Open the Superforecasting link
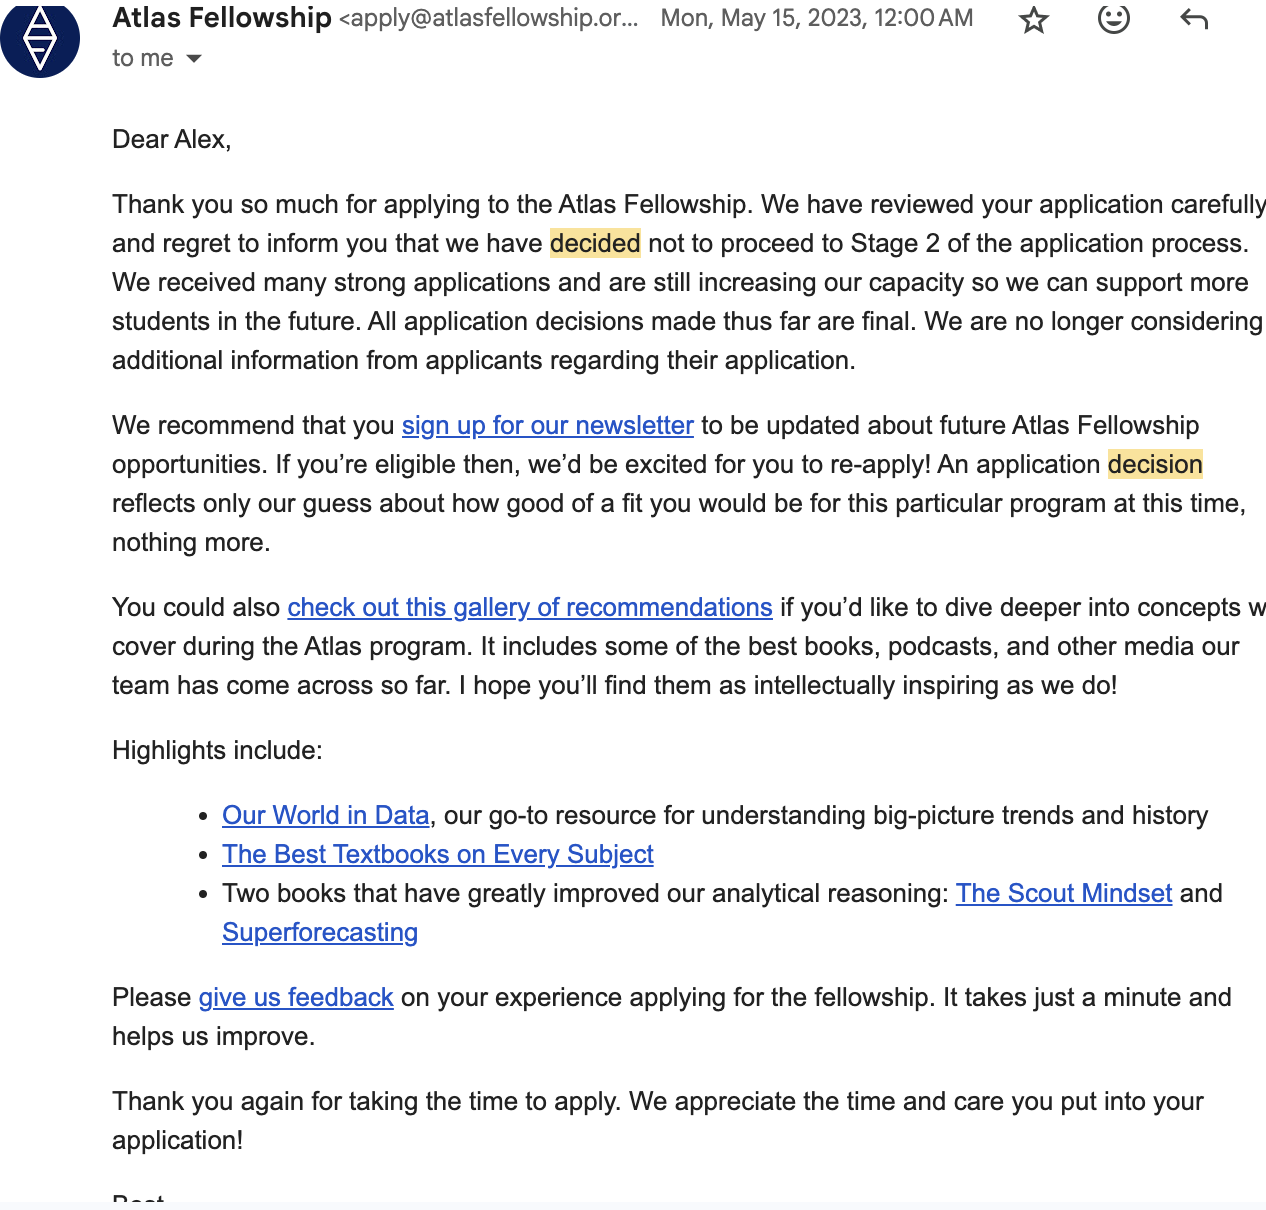This screenshot has width=1266, height=1210. 320,932
